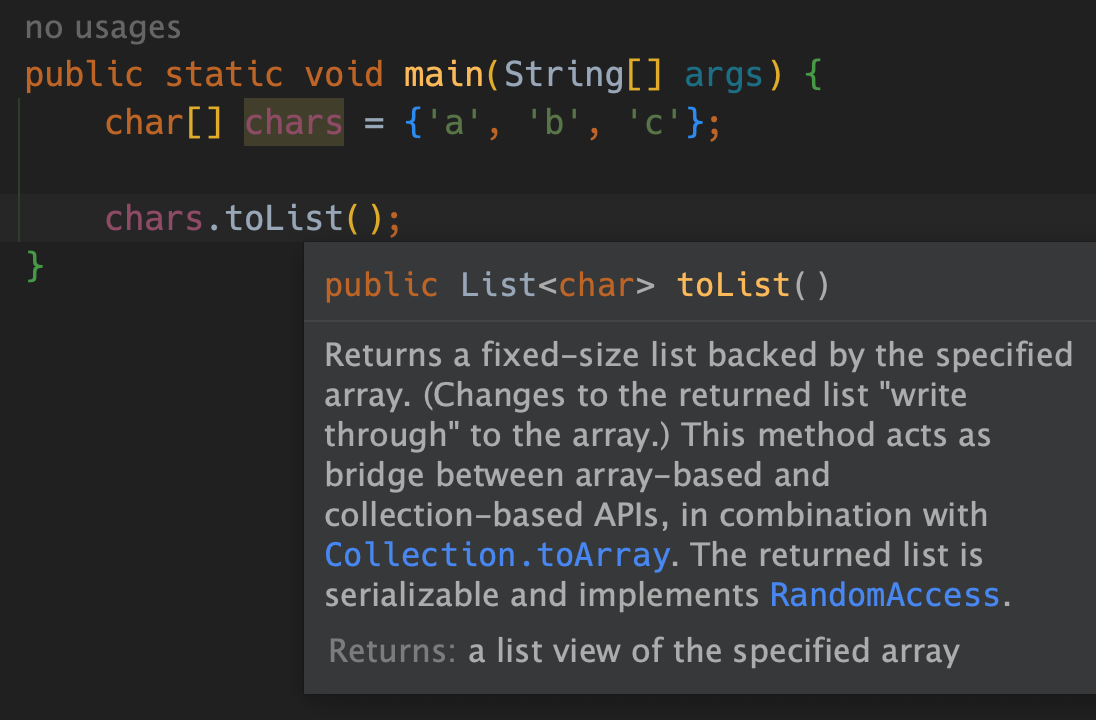Click the Returns description text in popup
This screenshot has width=1096, height=720.
(714, 651)
